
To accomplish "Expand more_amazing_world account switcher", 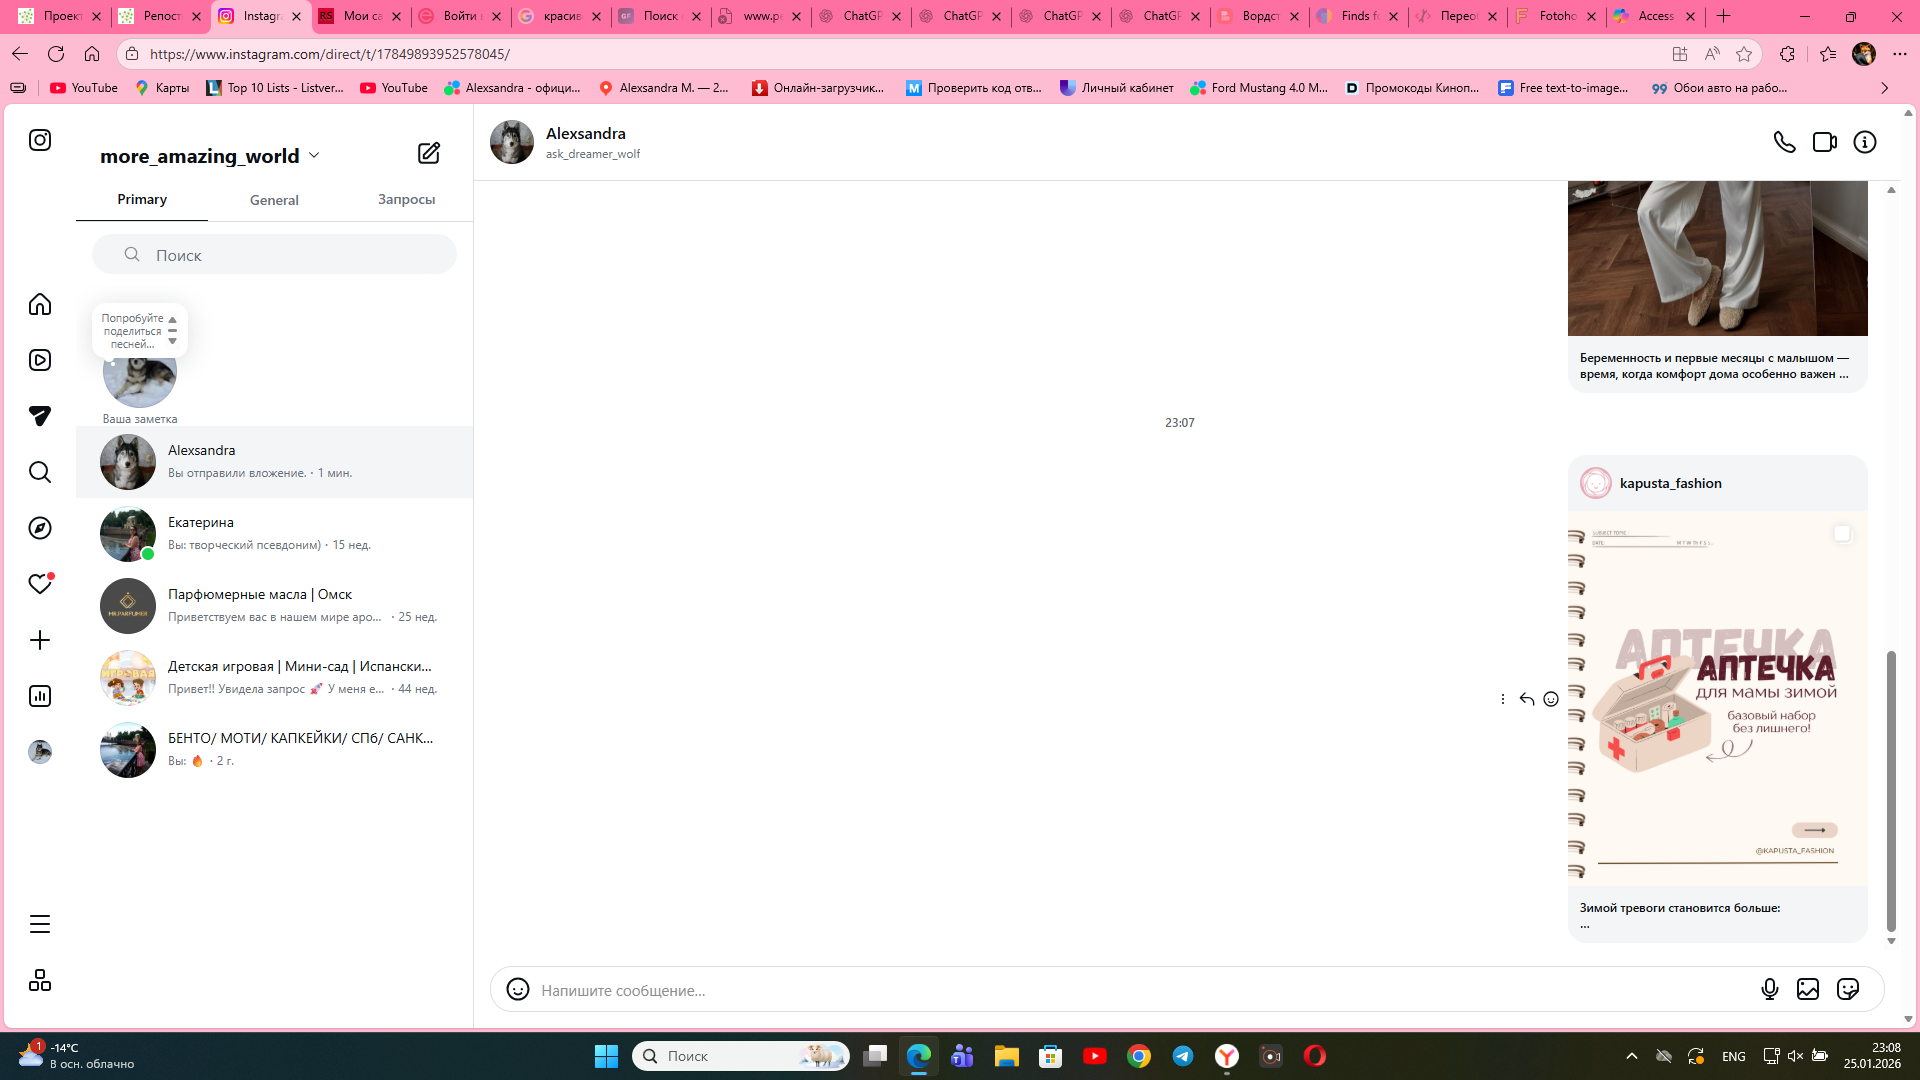I will 313,155.
